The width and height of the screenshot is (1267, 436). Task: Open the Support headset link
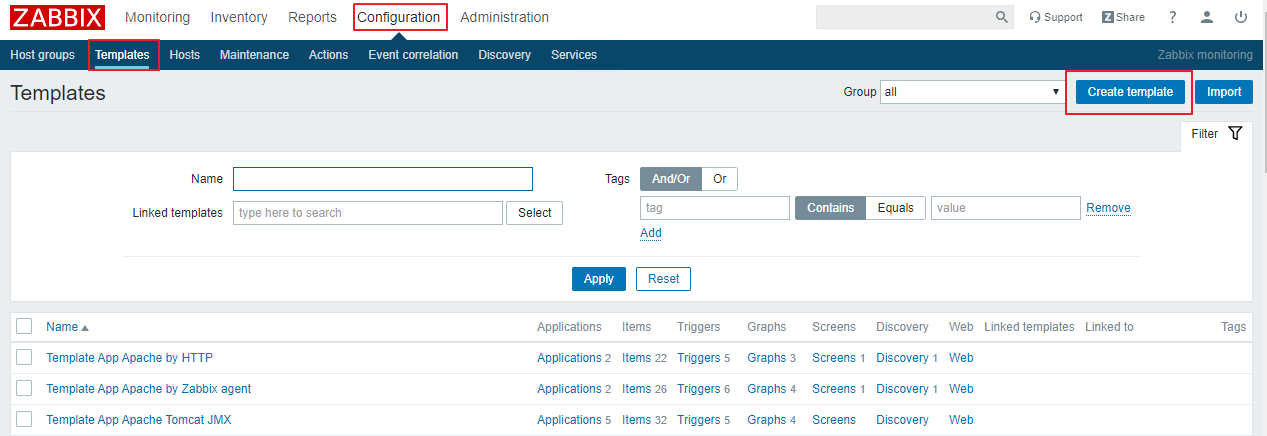coord(1056,17)
